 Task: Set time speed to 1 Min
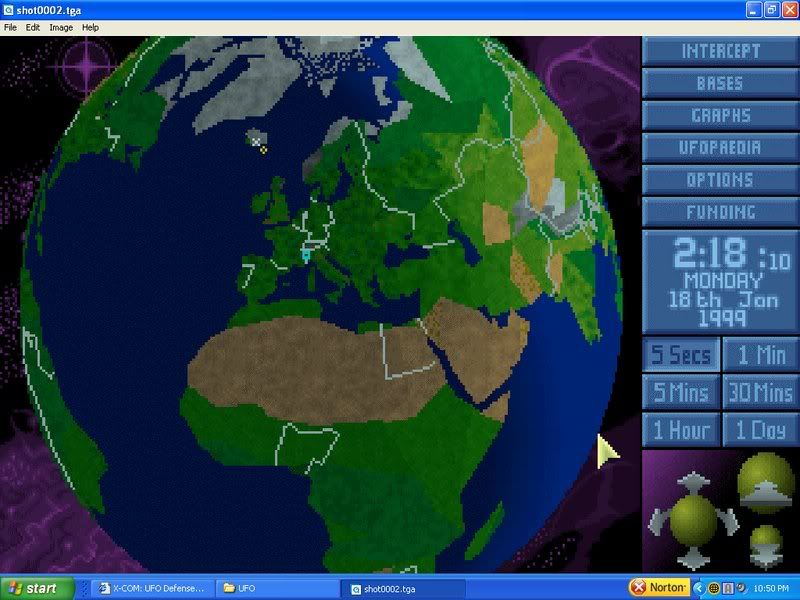[761, 355]
